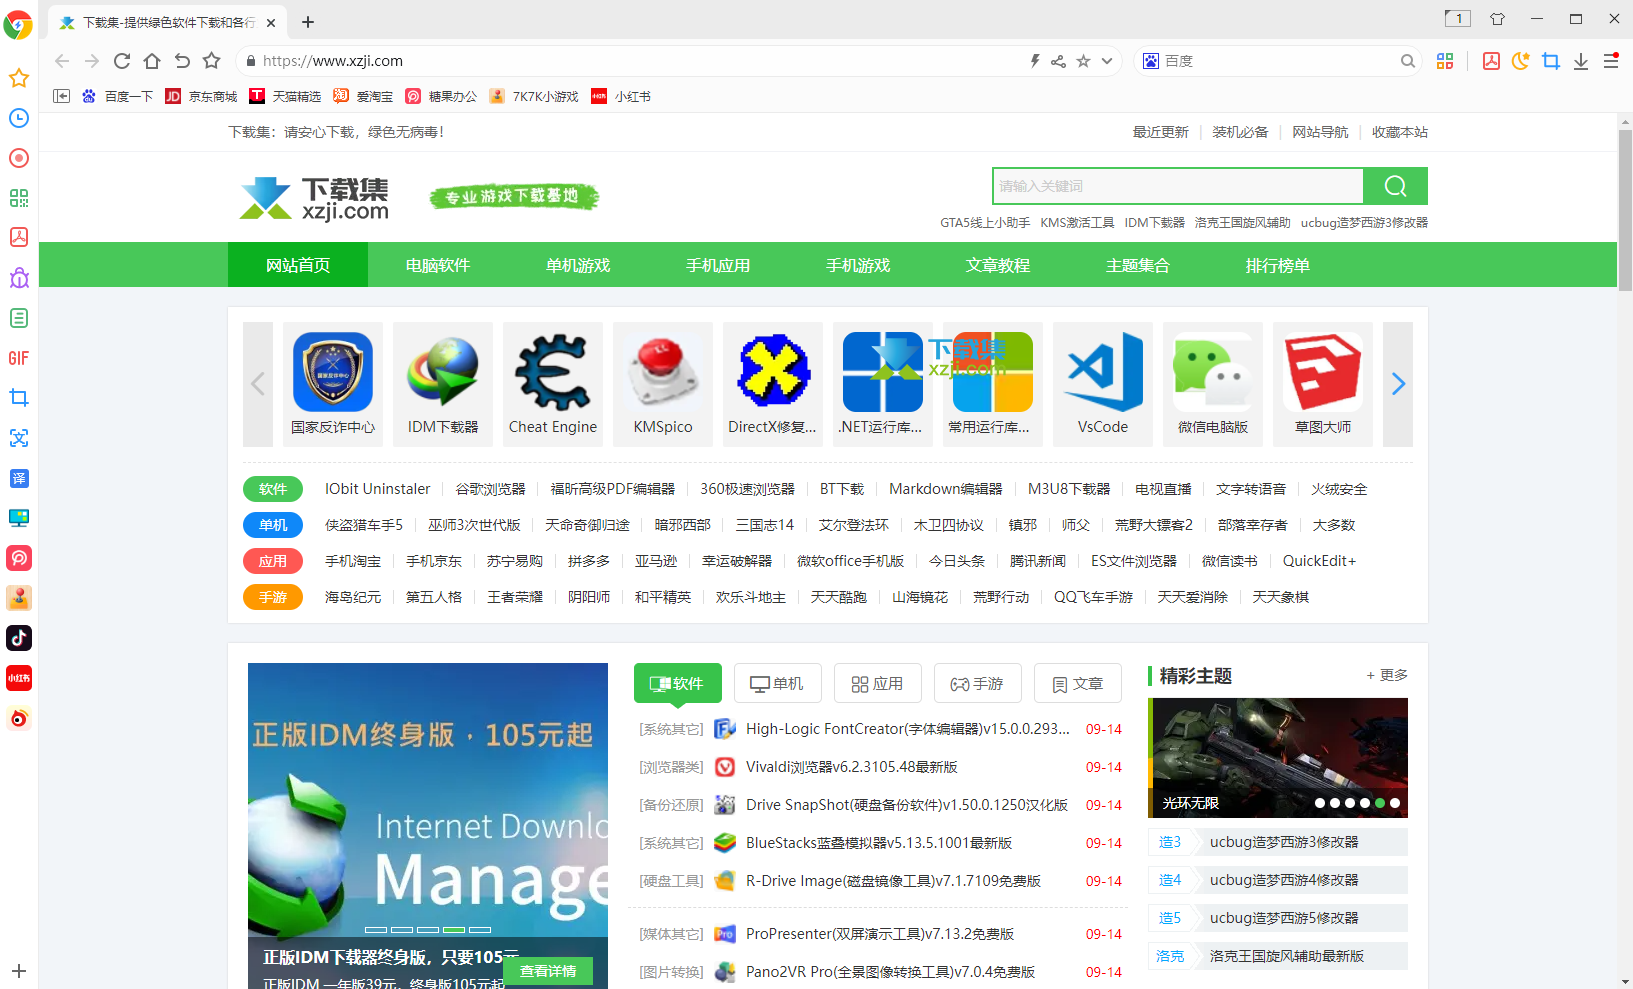Select fourth slide indicator on IDM banner
This screenshot has width=1633, height=989.
[x=454, y=930]
